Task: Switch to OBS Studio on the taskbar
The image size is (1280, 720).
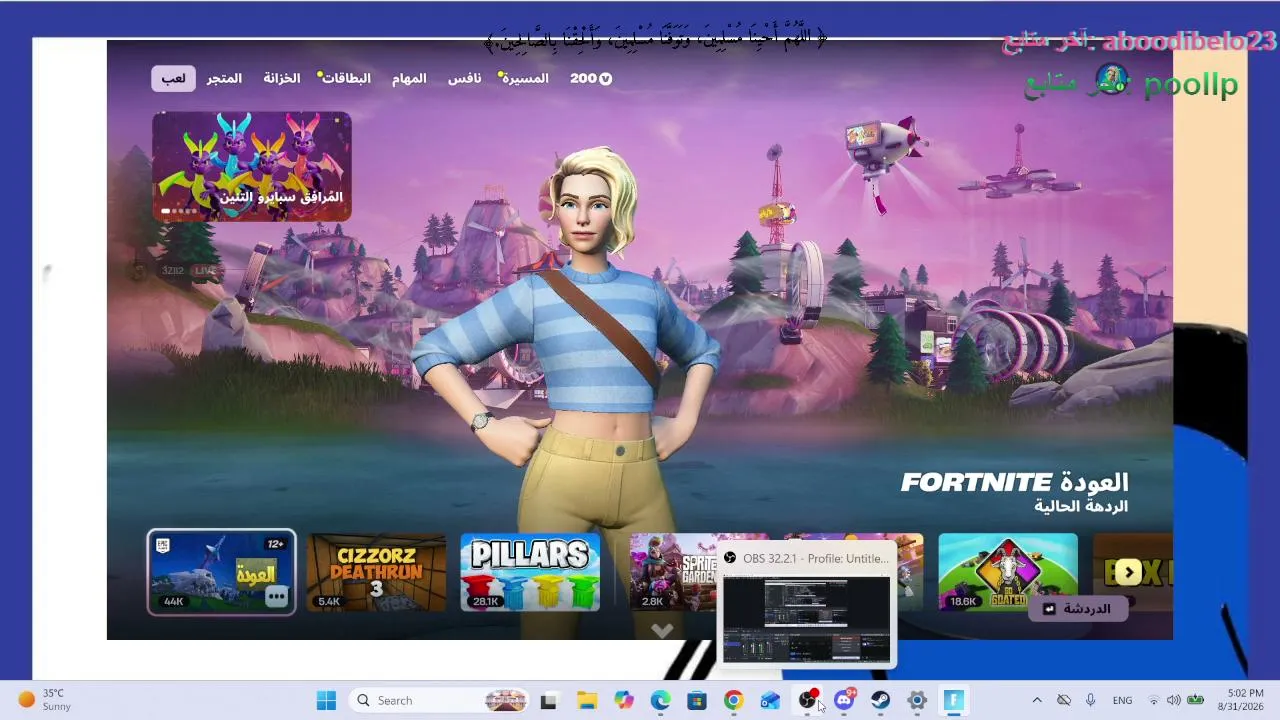Action: coord(807,700)
